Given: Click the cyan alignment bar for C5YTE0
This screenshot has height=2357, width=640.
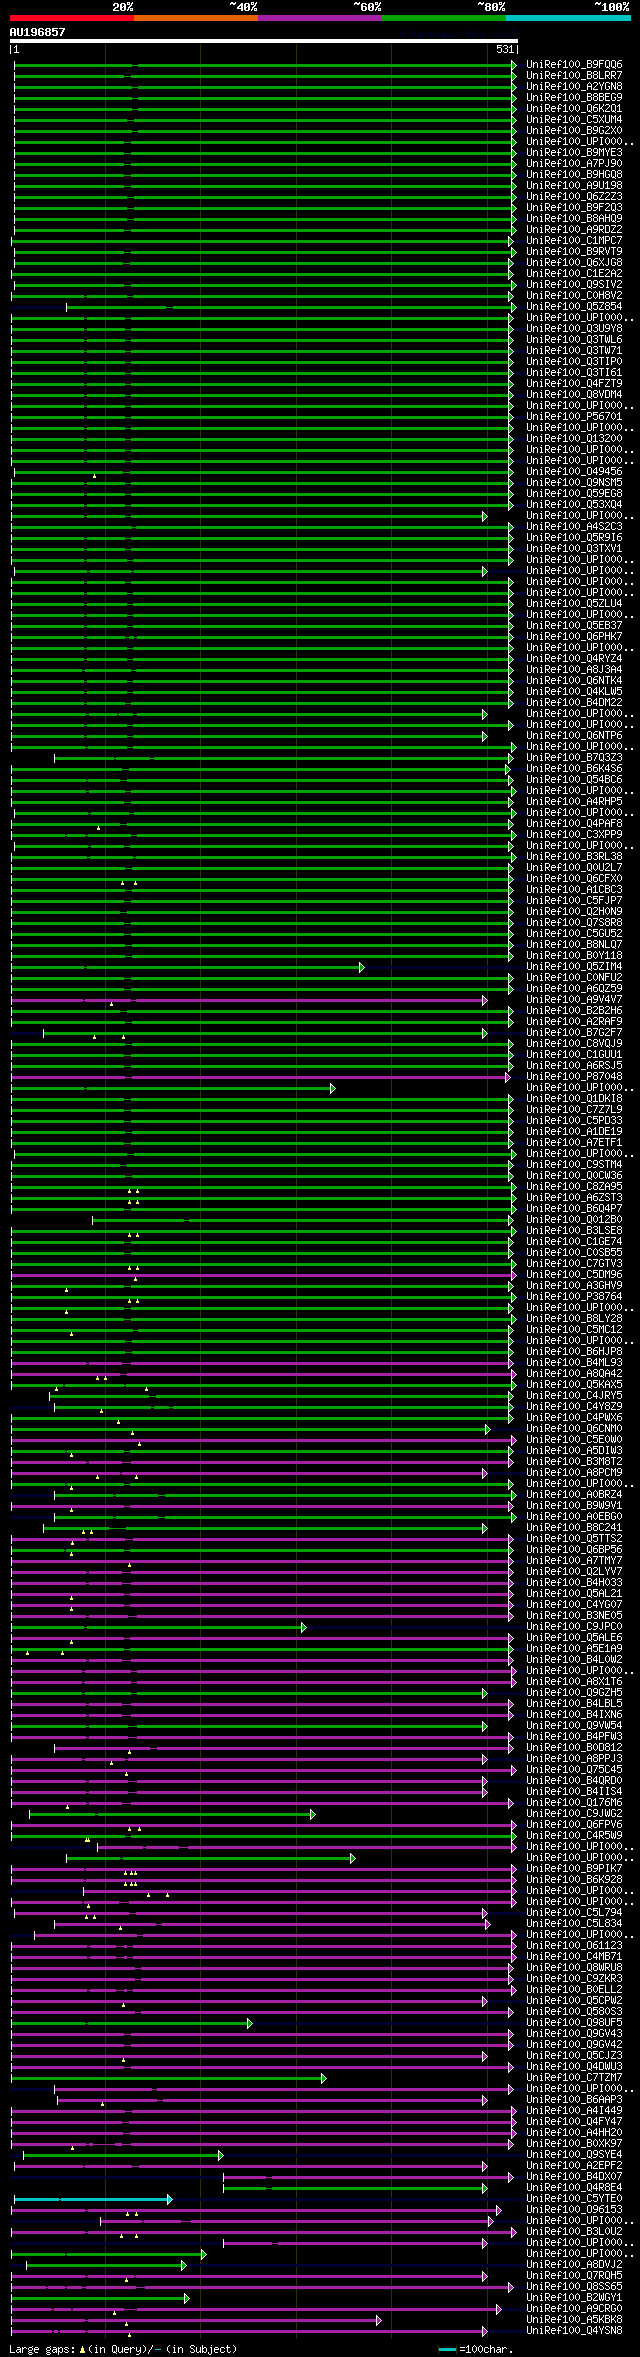Looking at the screenshot, I should (93, 2199).
